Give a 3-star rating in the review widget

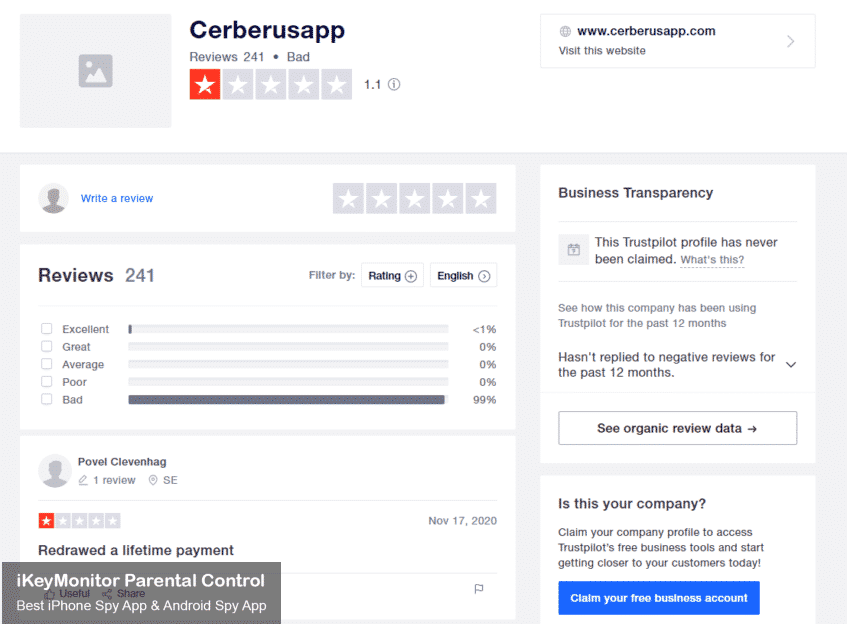(x=414, y=199)
